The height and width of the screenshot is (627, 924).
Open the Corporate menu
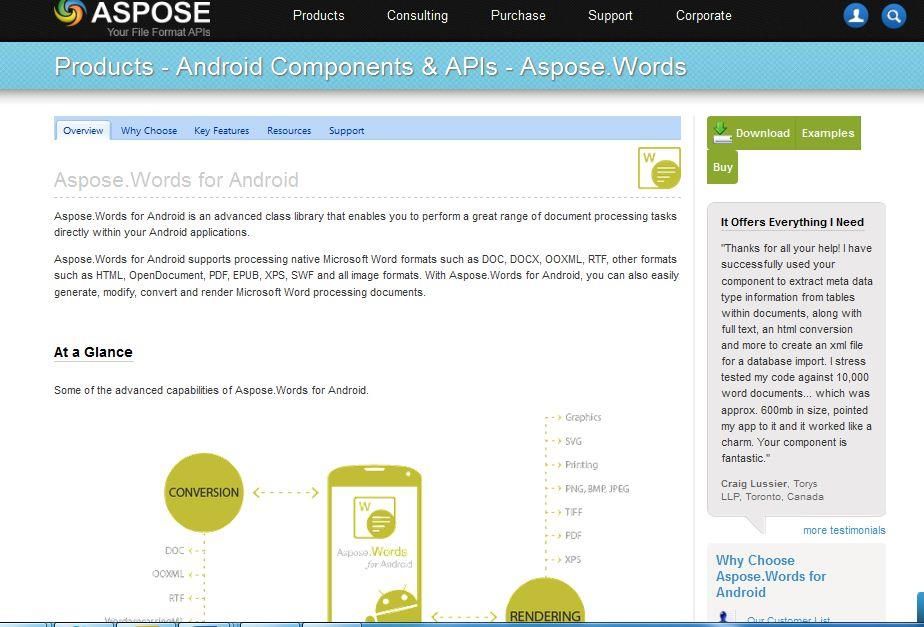(703, 16)
